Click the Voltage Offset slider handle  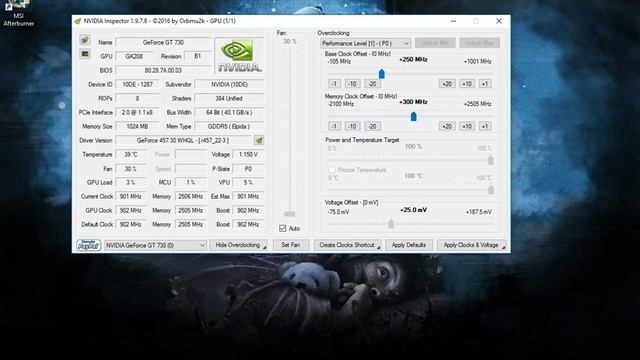tap(391, 224)
